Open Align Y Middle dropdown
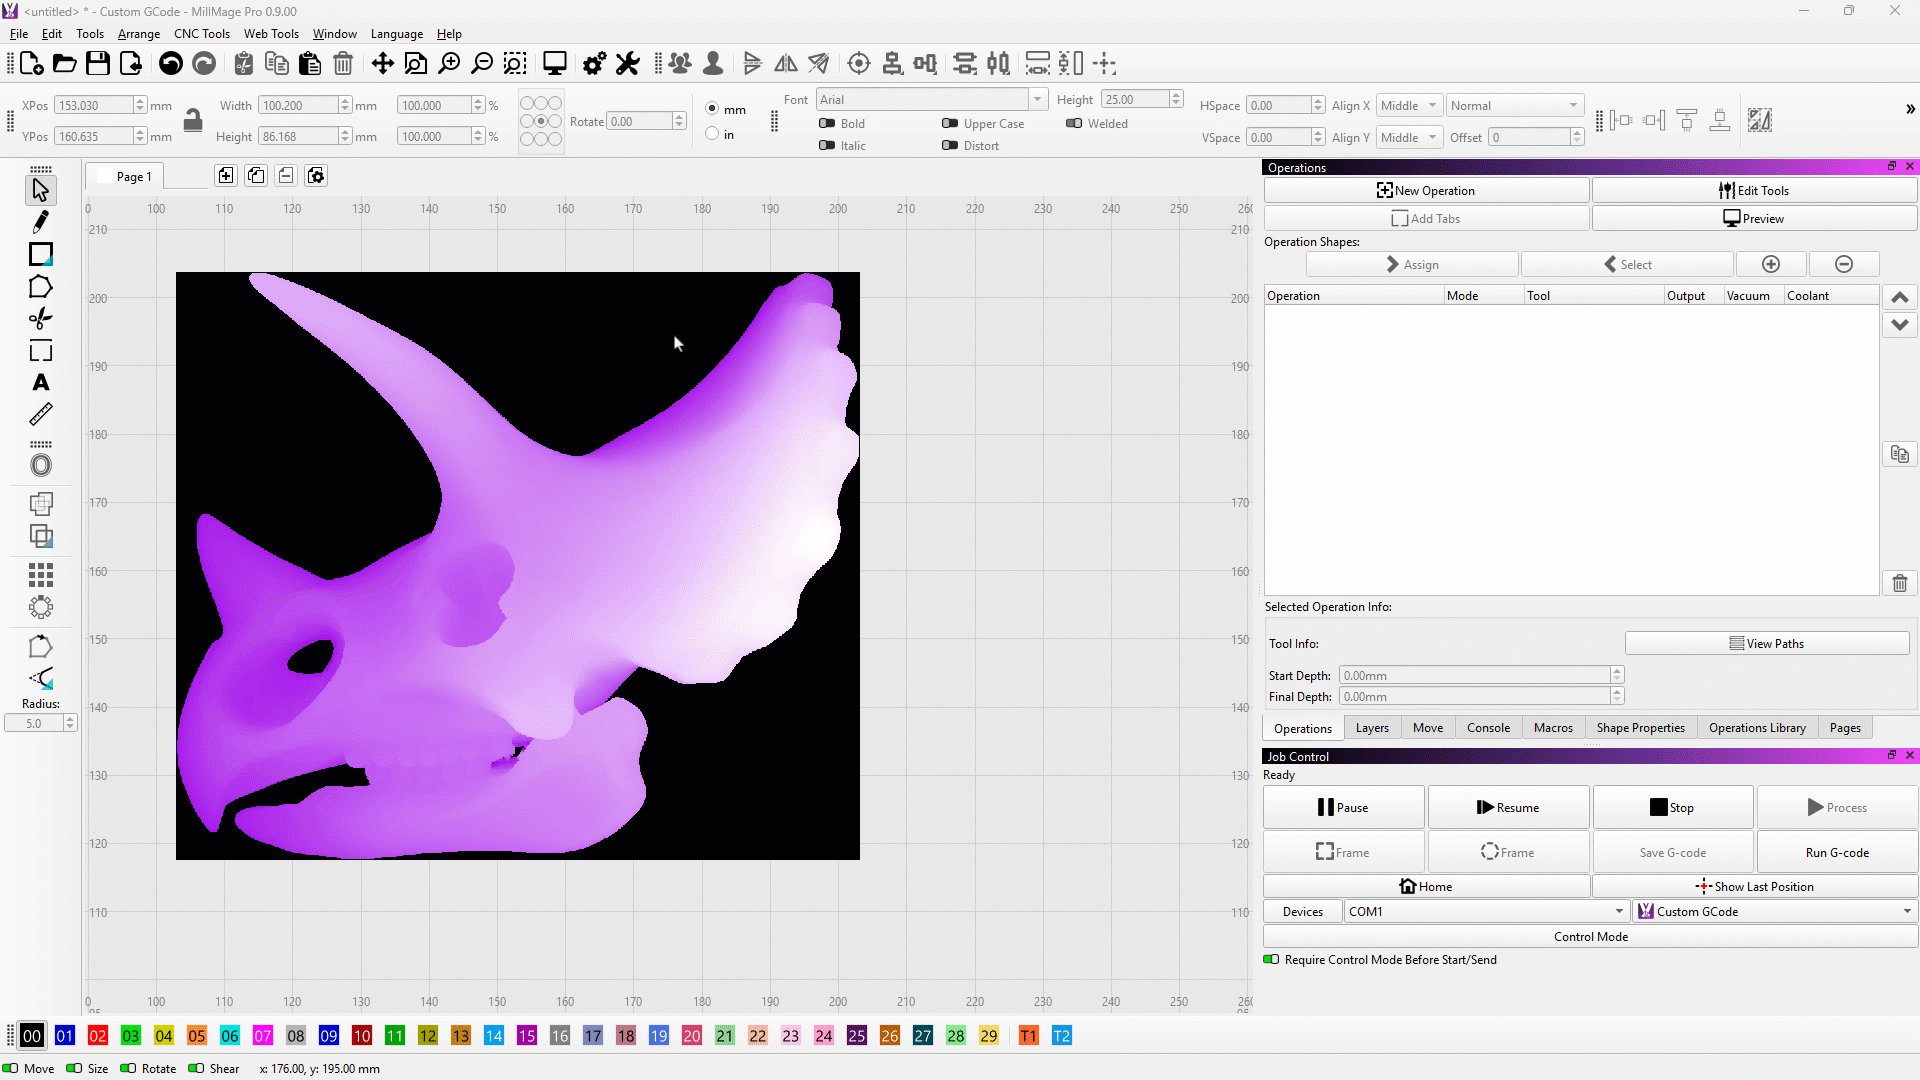 1409,137
